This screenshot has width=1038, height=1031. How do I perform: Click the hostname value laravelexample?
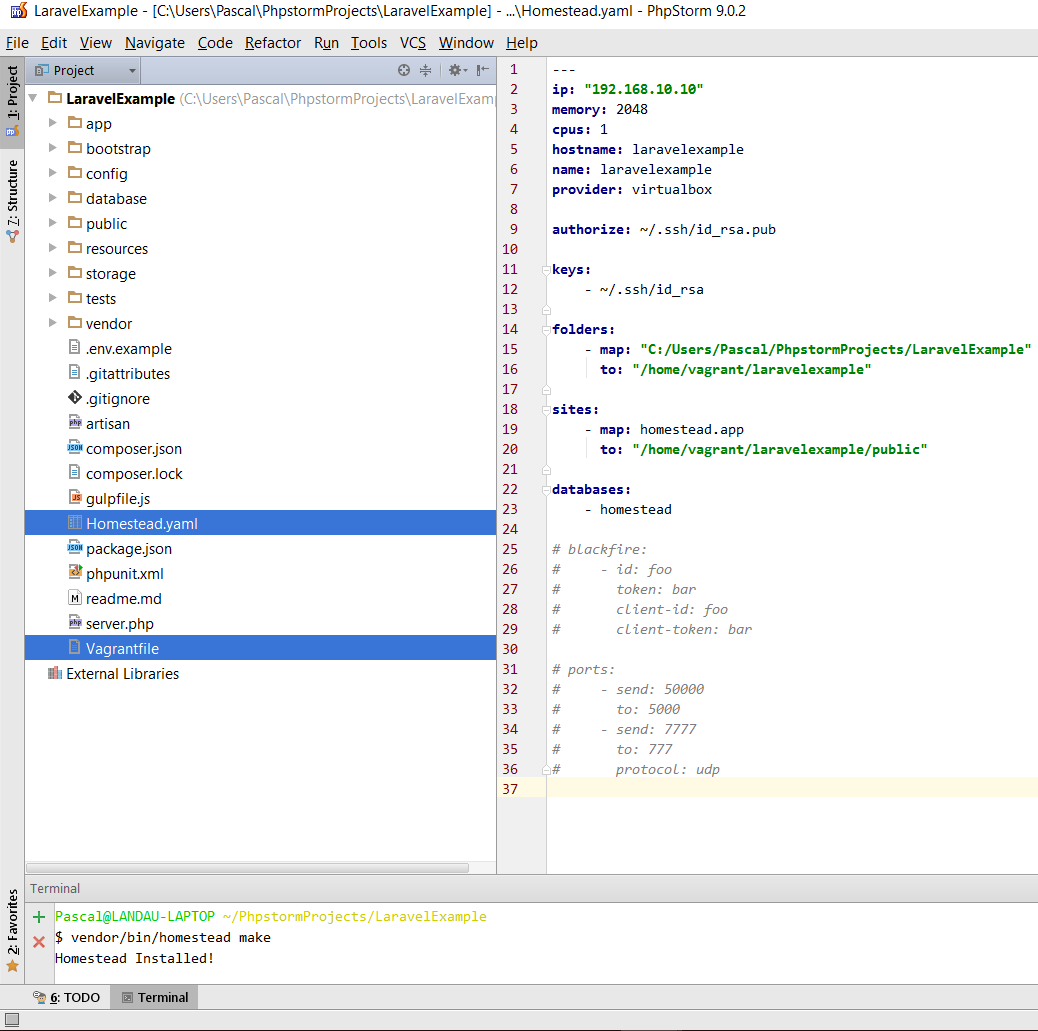pos(687,150)
